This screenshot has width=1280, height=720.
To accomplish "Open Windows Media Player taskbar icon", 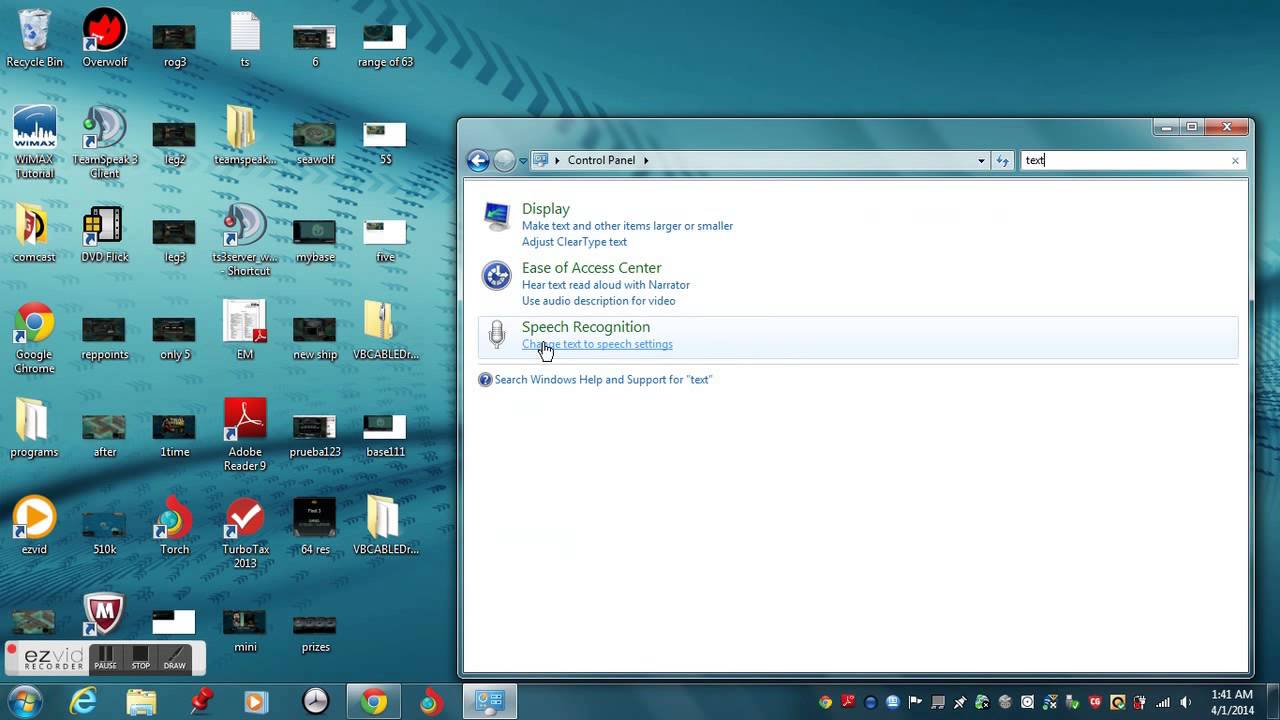I will pyautogui.click(x=256, y=702).
